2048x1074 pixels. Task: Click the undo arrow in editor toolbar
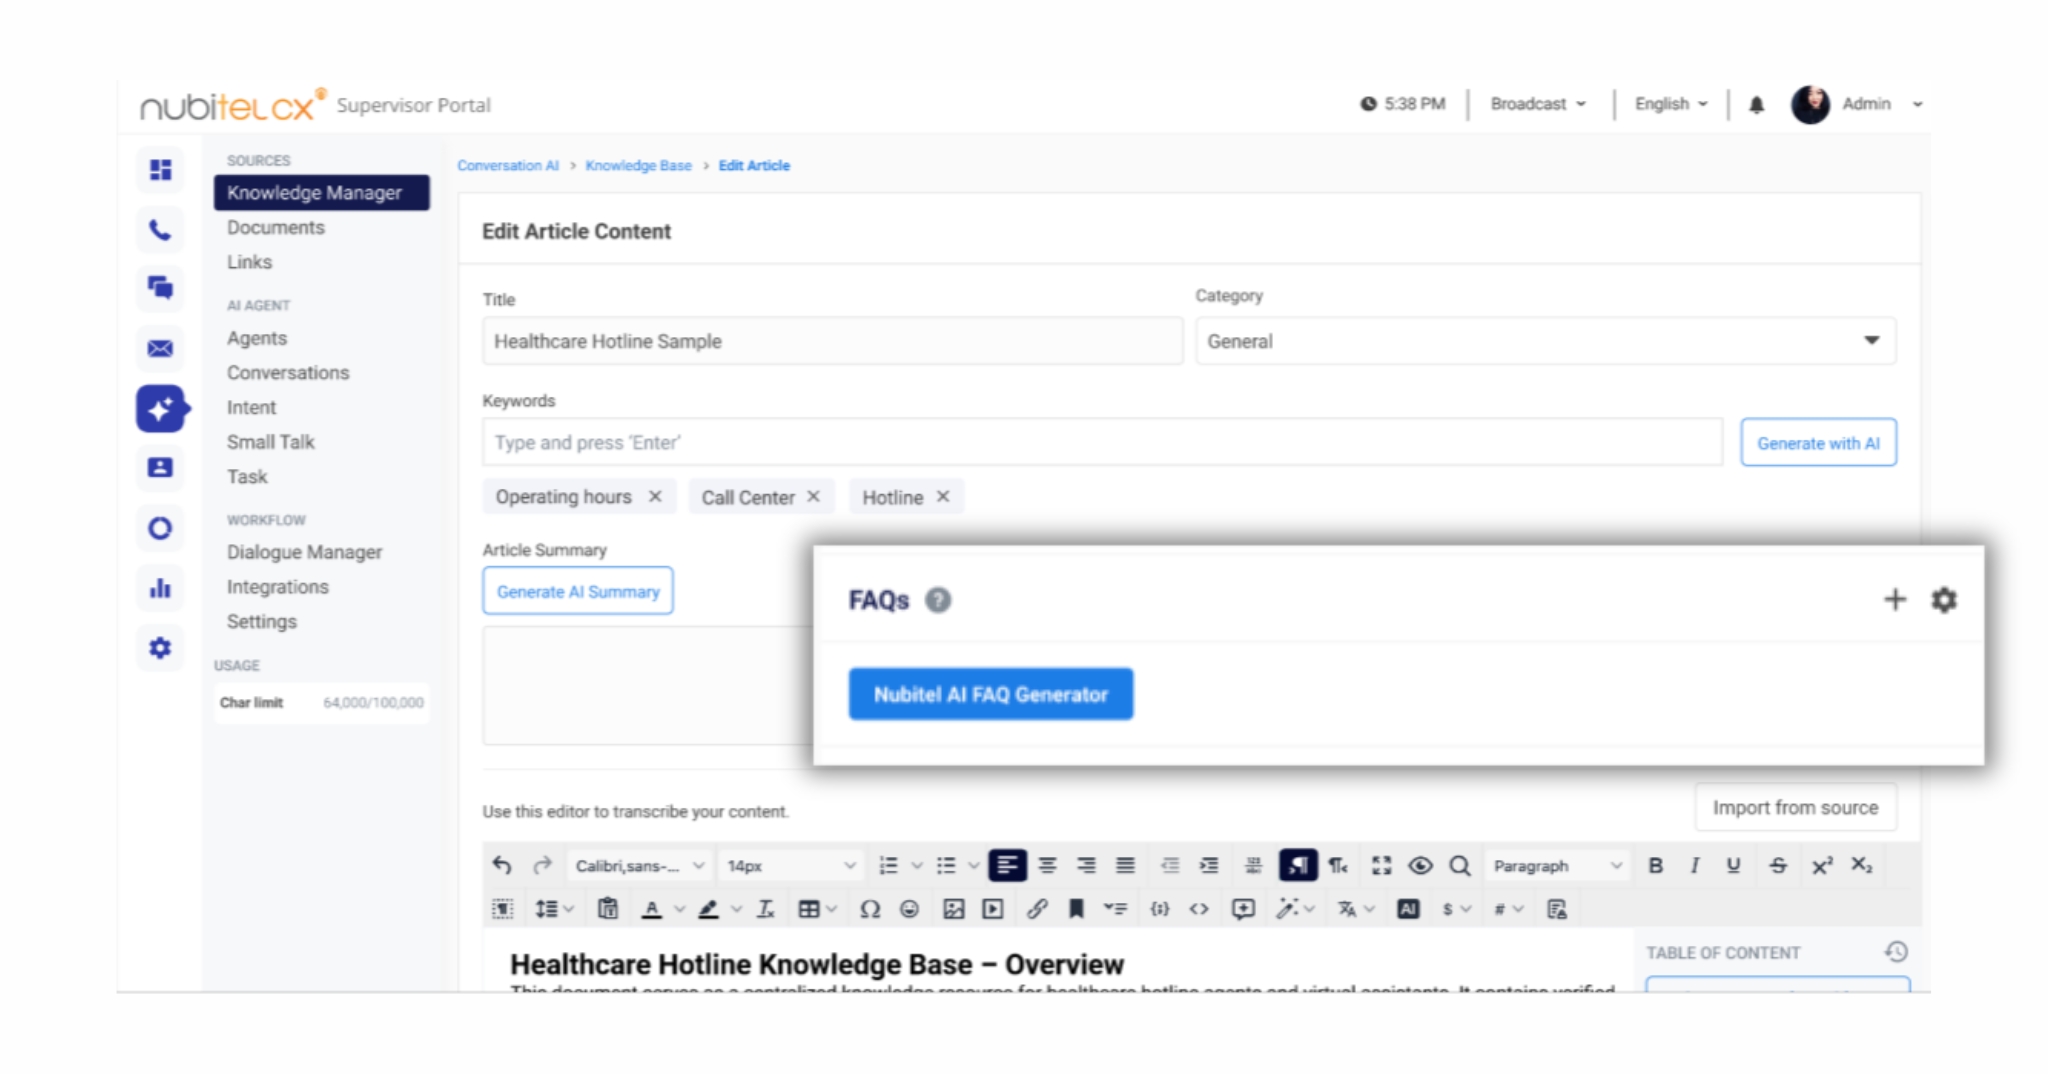(x=502, y=866)
